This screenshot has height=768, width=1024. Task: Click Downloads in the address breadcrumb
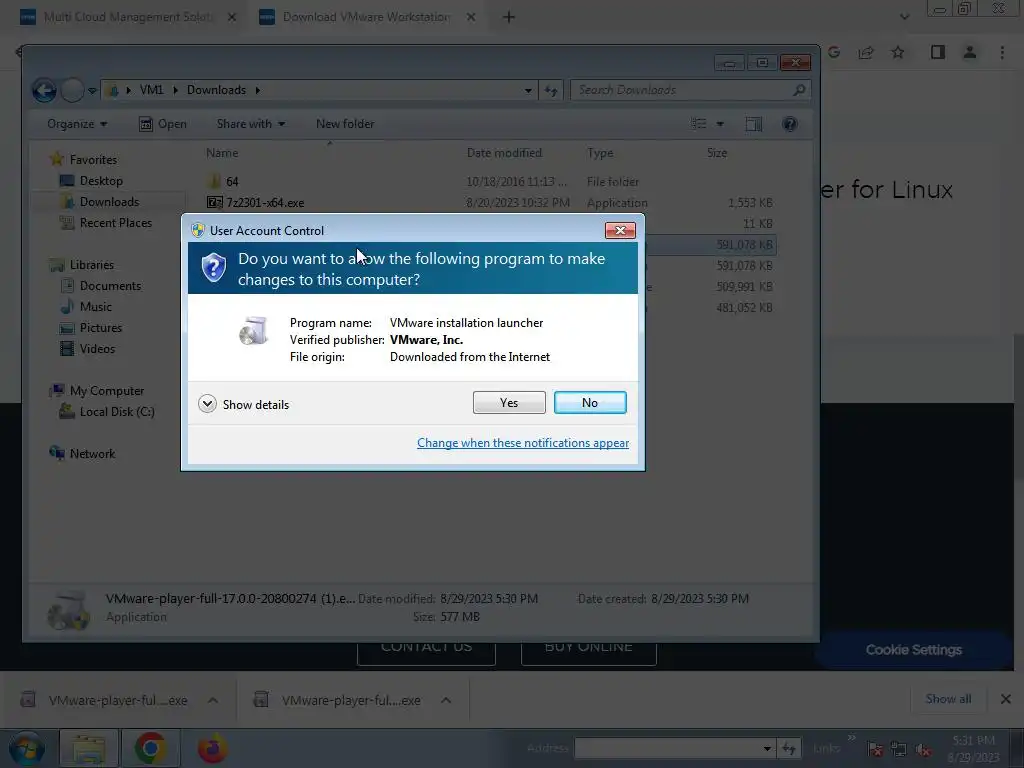tap(216, 90)
